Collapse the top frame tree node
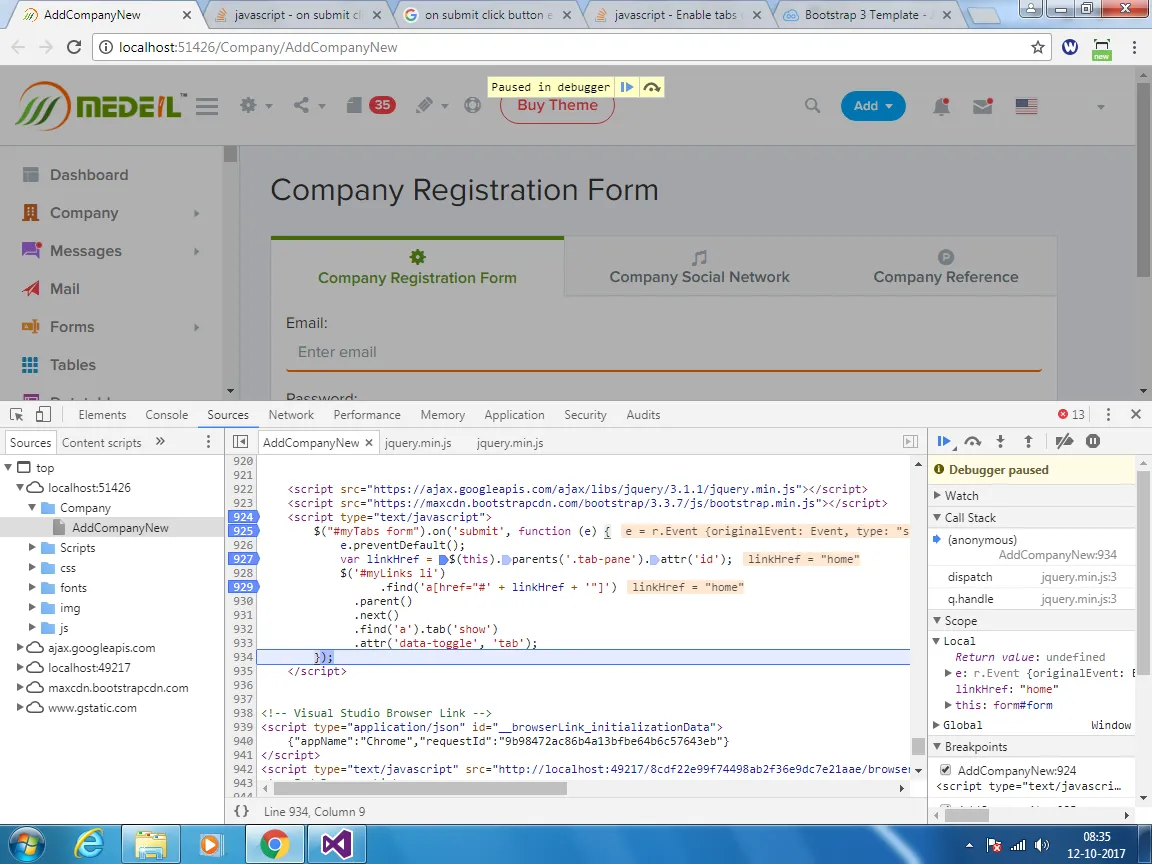 point(8,467)
